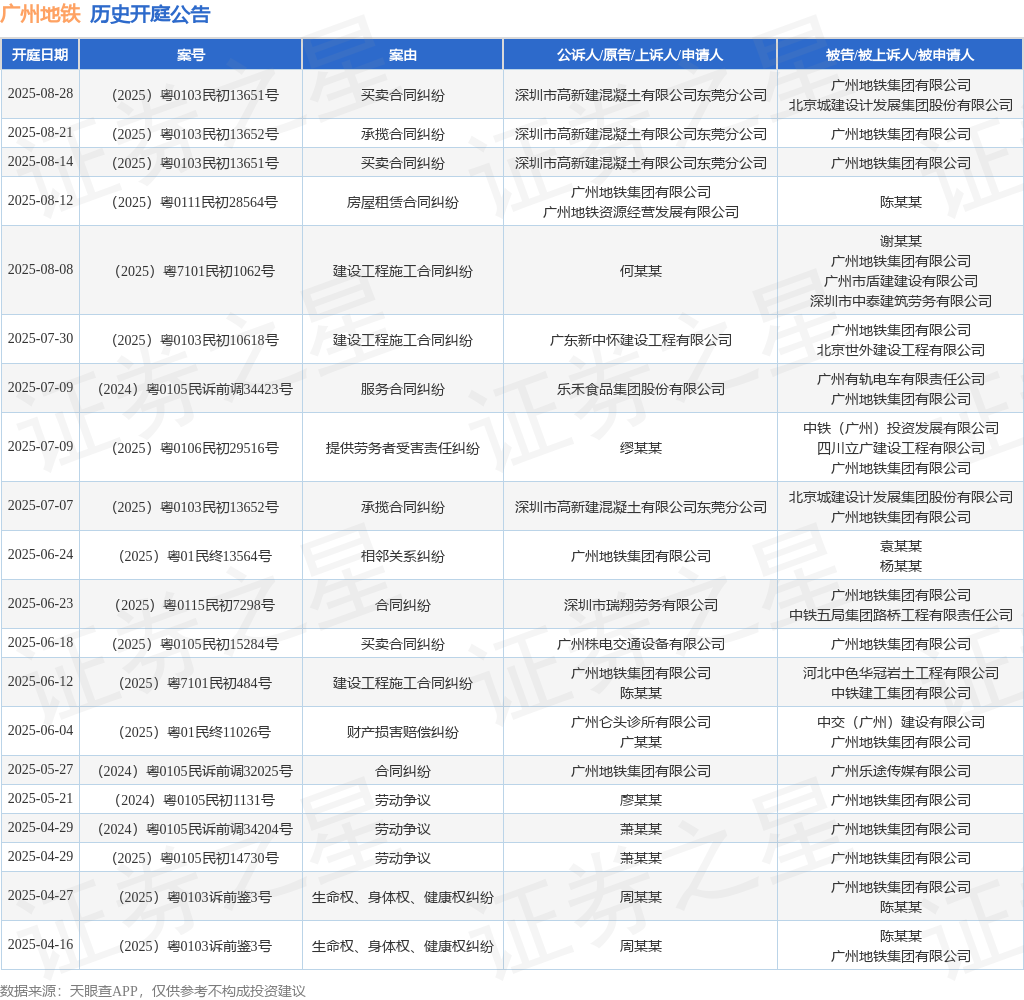The image size is (1024, 1000).
Task: Click plaintiff 广东新中怀建设工程有限公司
Action: tap(640, 340)
